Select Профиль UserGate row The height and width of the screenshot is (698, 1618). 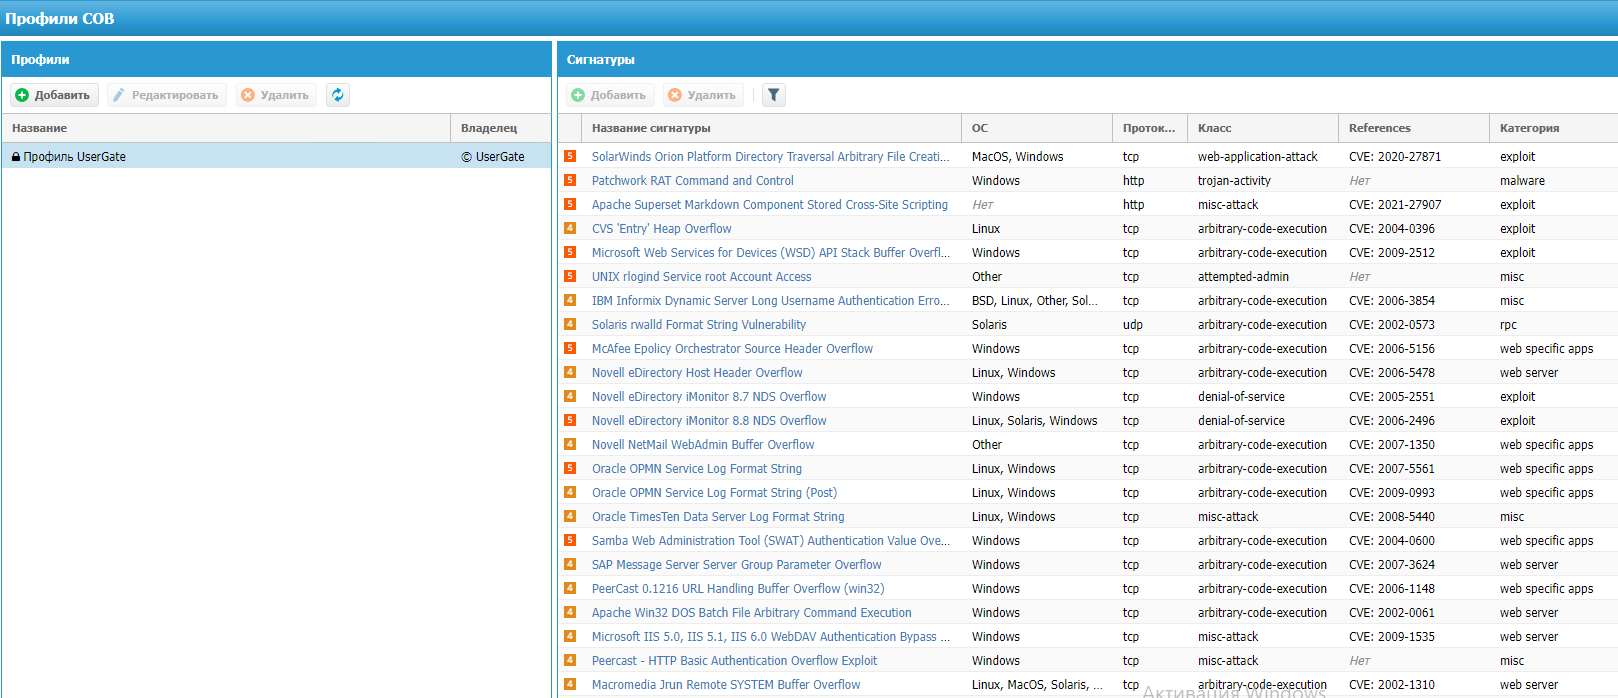pos(276,156)
